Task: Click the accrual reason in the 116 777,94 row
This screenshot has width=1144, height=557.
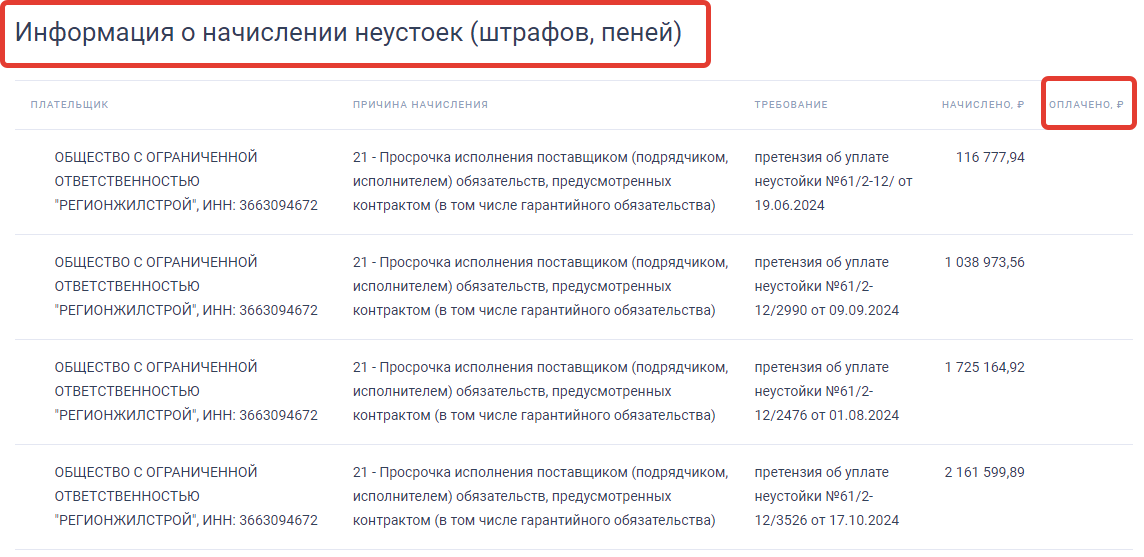Action: (x=541, y=181)
